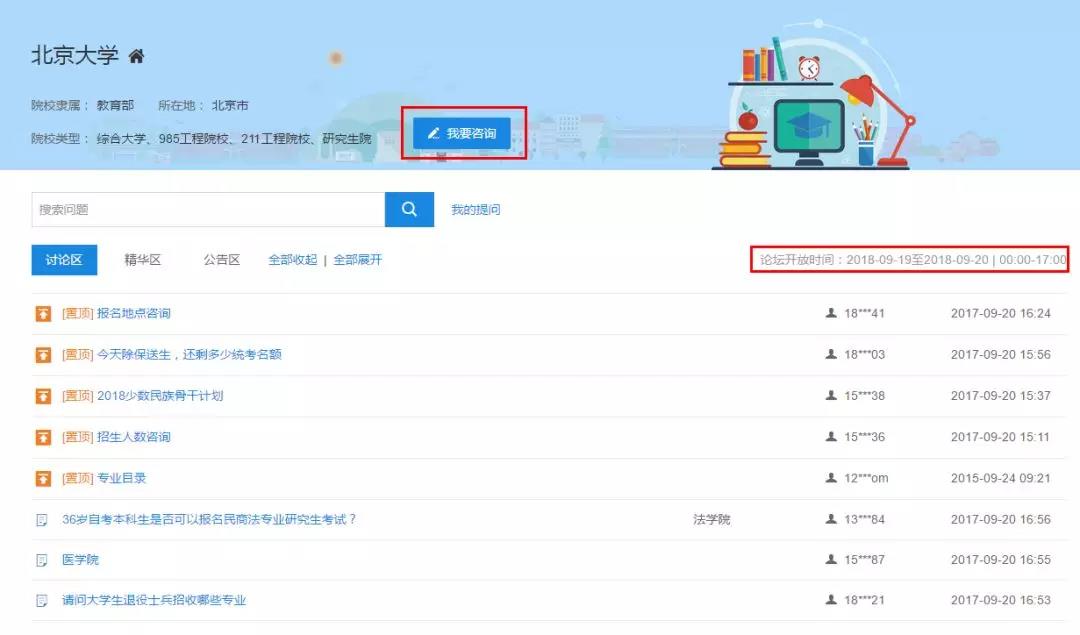
Task: Click the search magnifier icon
Action: [408, 209]
